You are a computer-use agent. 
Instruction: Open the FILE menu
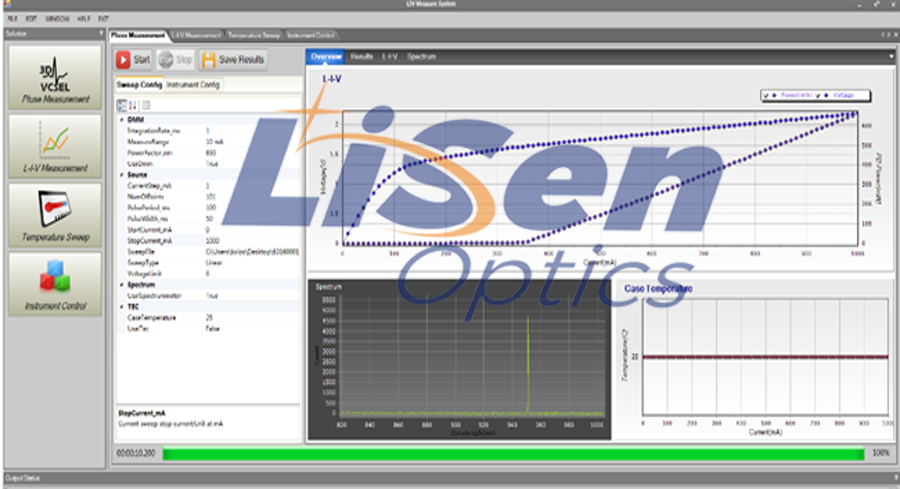[x=12, y=18]
